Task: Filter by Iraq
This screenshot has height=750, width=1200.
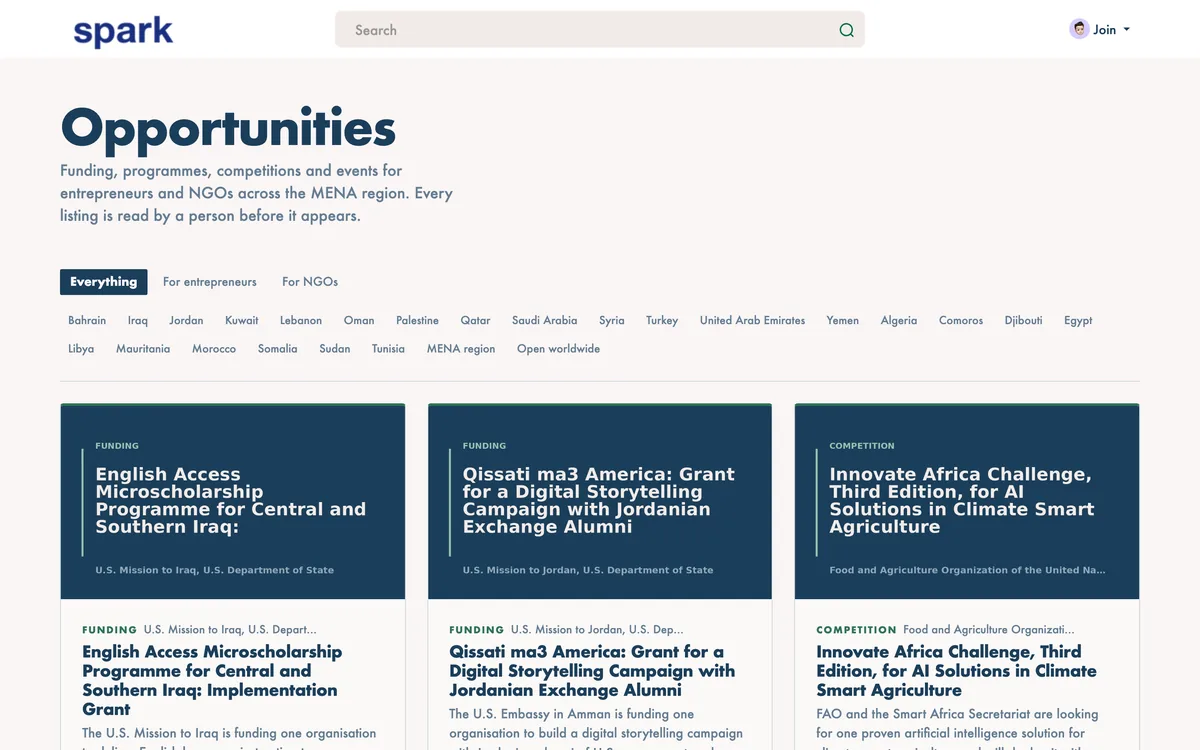Action: 138,321
